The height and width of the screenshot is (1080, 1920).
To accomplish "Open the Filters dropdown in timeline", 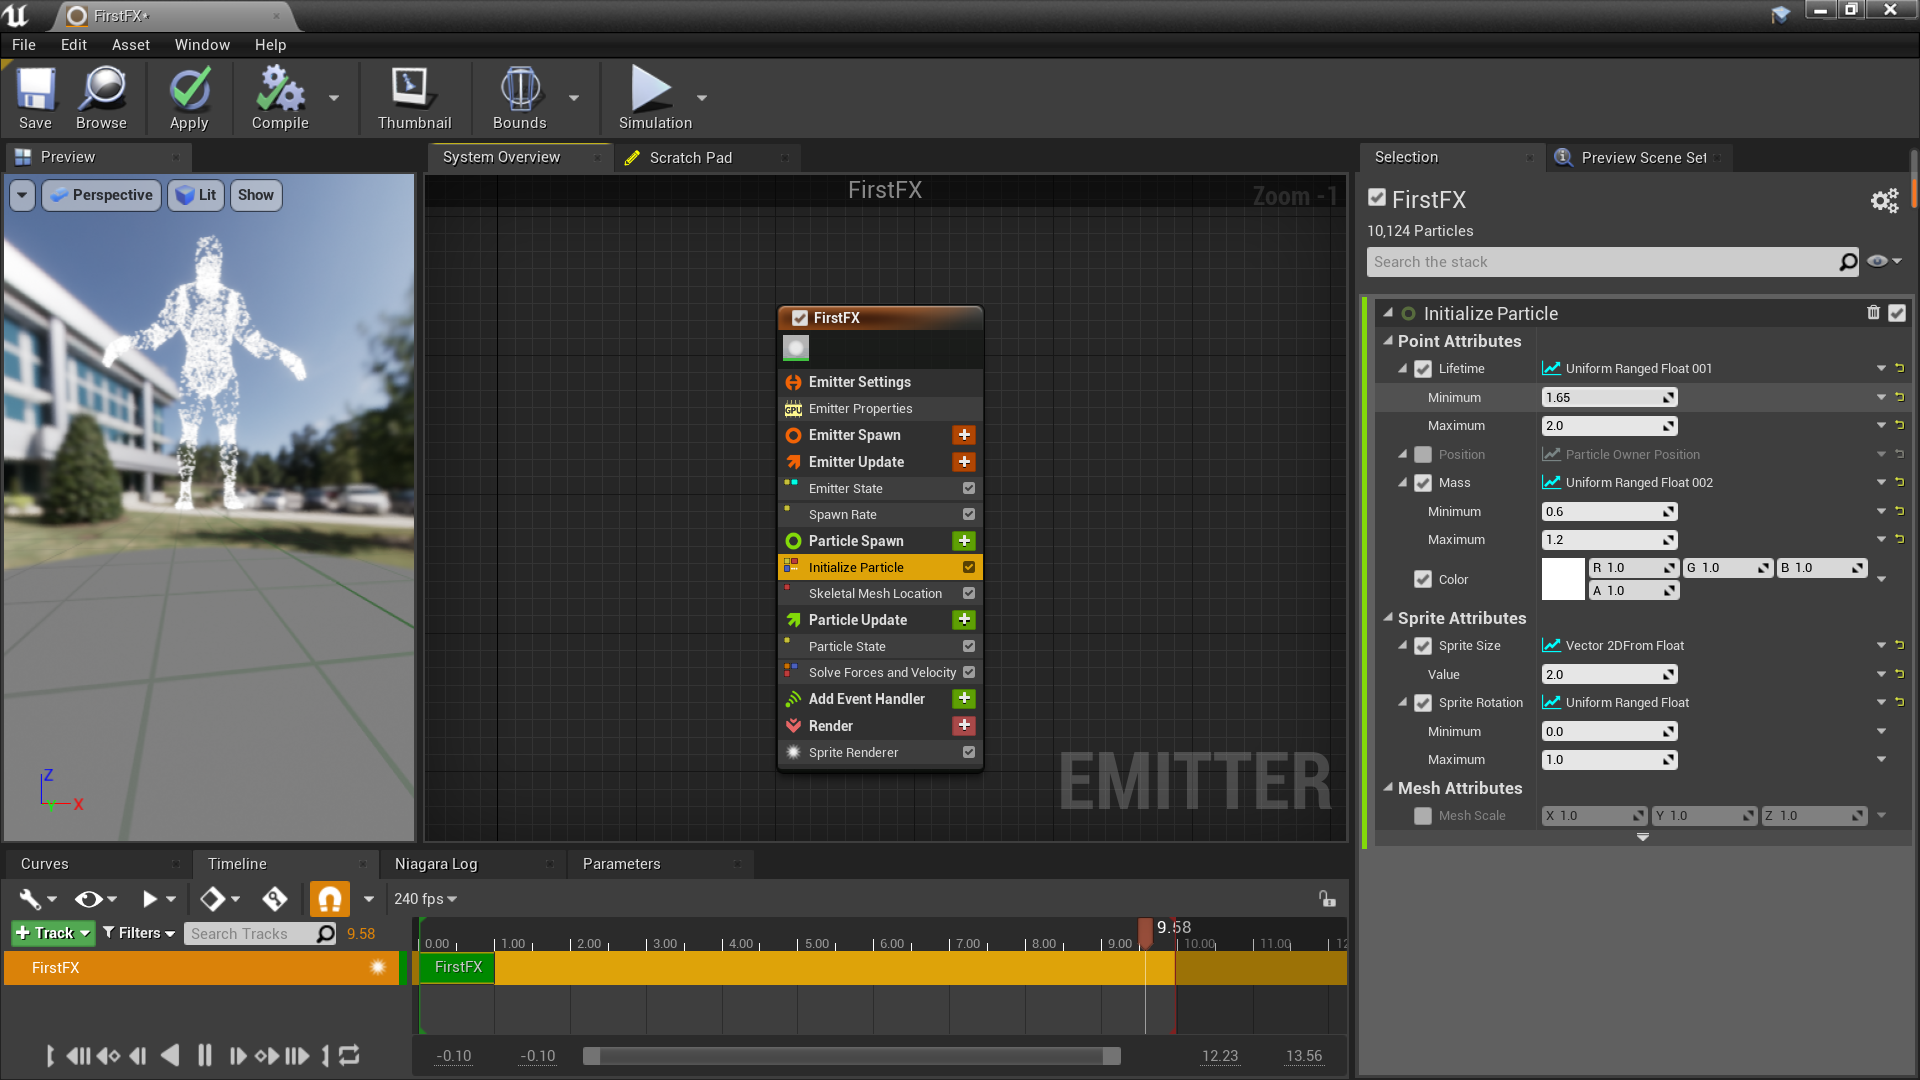I will [139, 933].
